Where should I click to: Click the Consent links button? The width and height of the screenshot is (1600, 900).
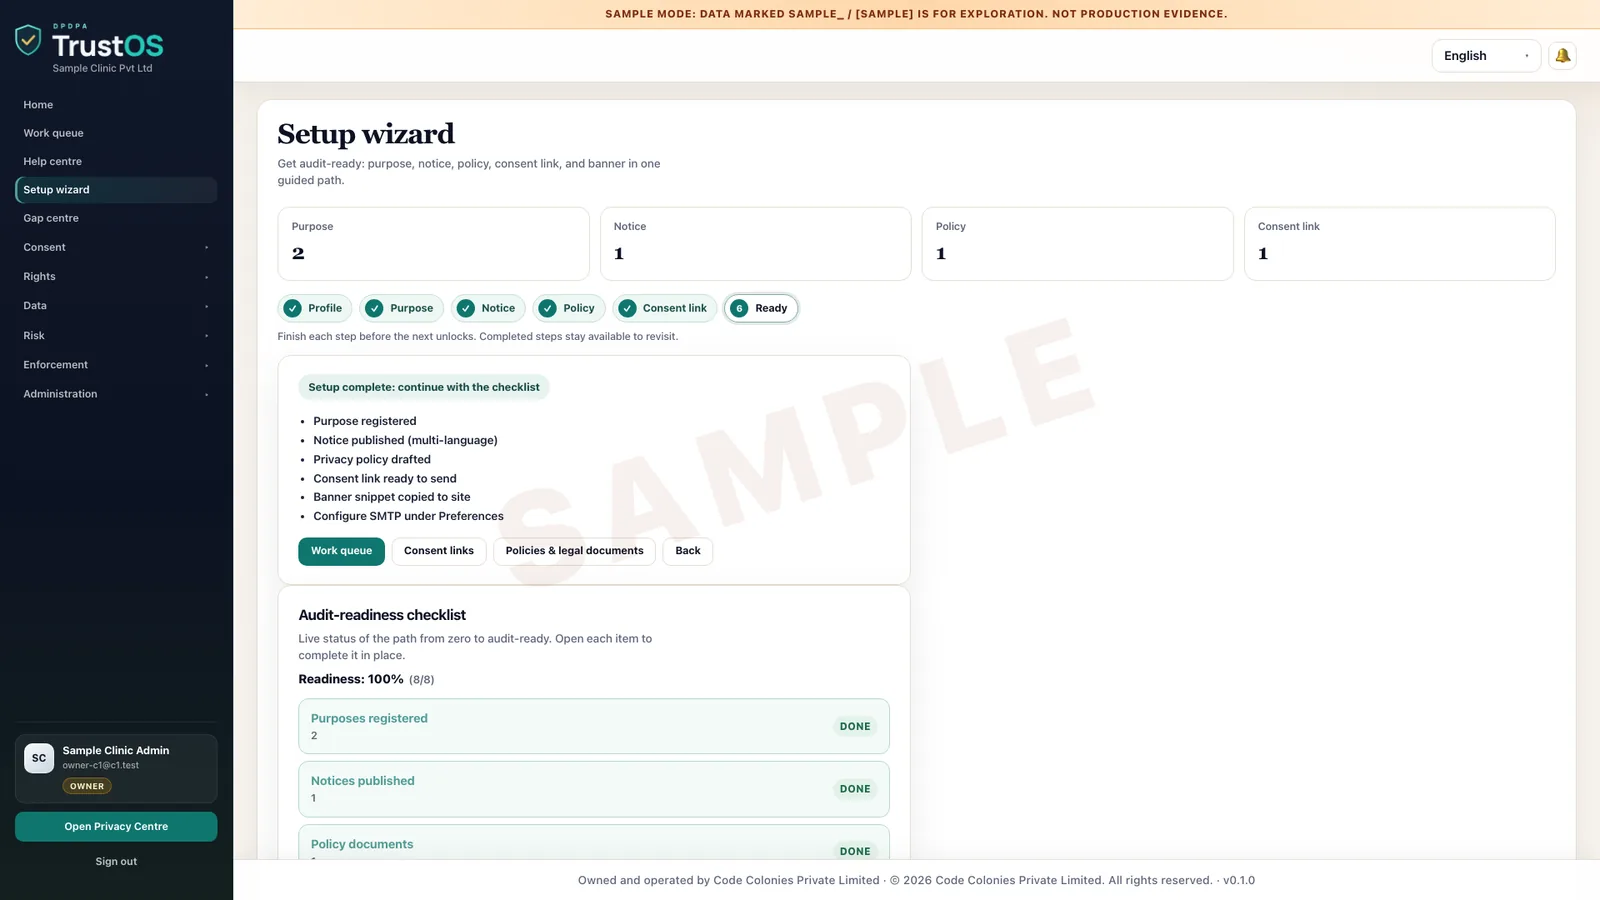click(439, 551)
